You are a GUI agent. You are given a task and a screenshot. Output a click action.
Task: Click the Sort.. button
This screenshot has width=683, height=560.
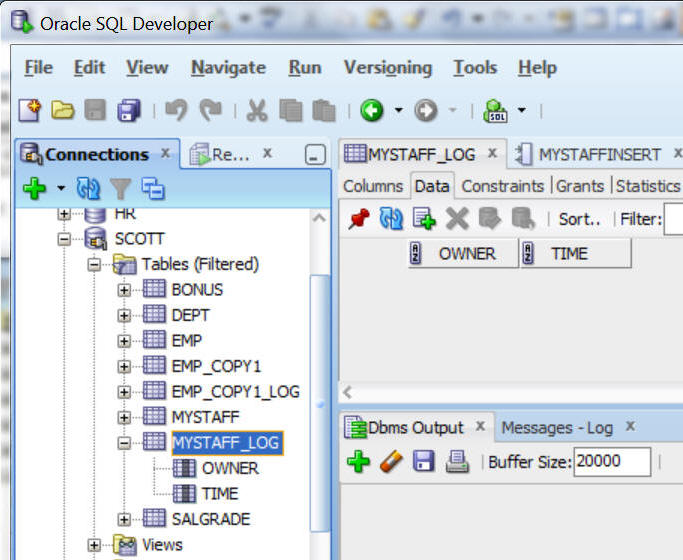click(x=579, y=219)
